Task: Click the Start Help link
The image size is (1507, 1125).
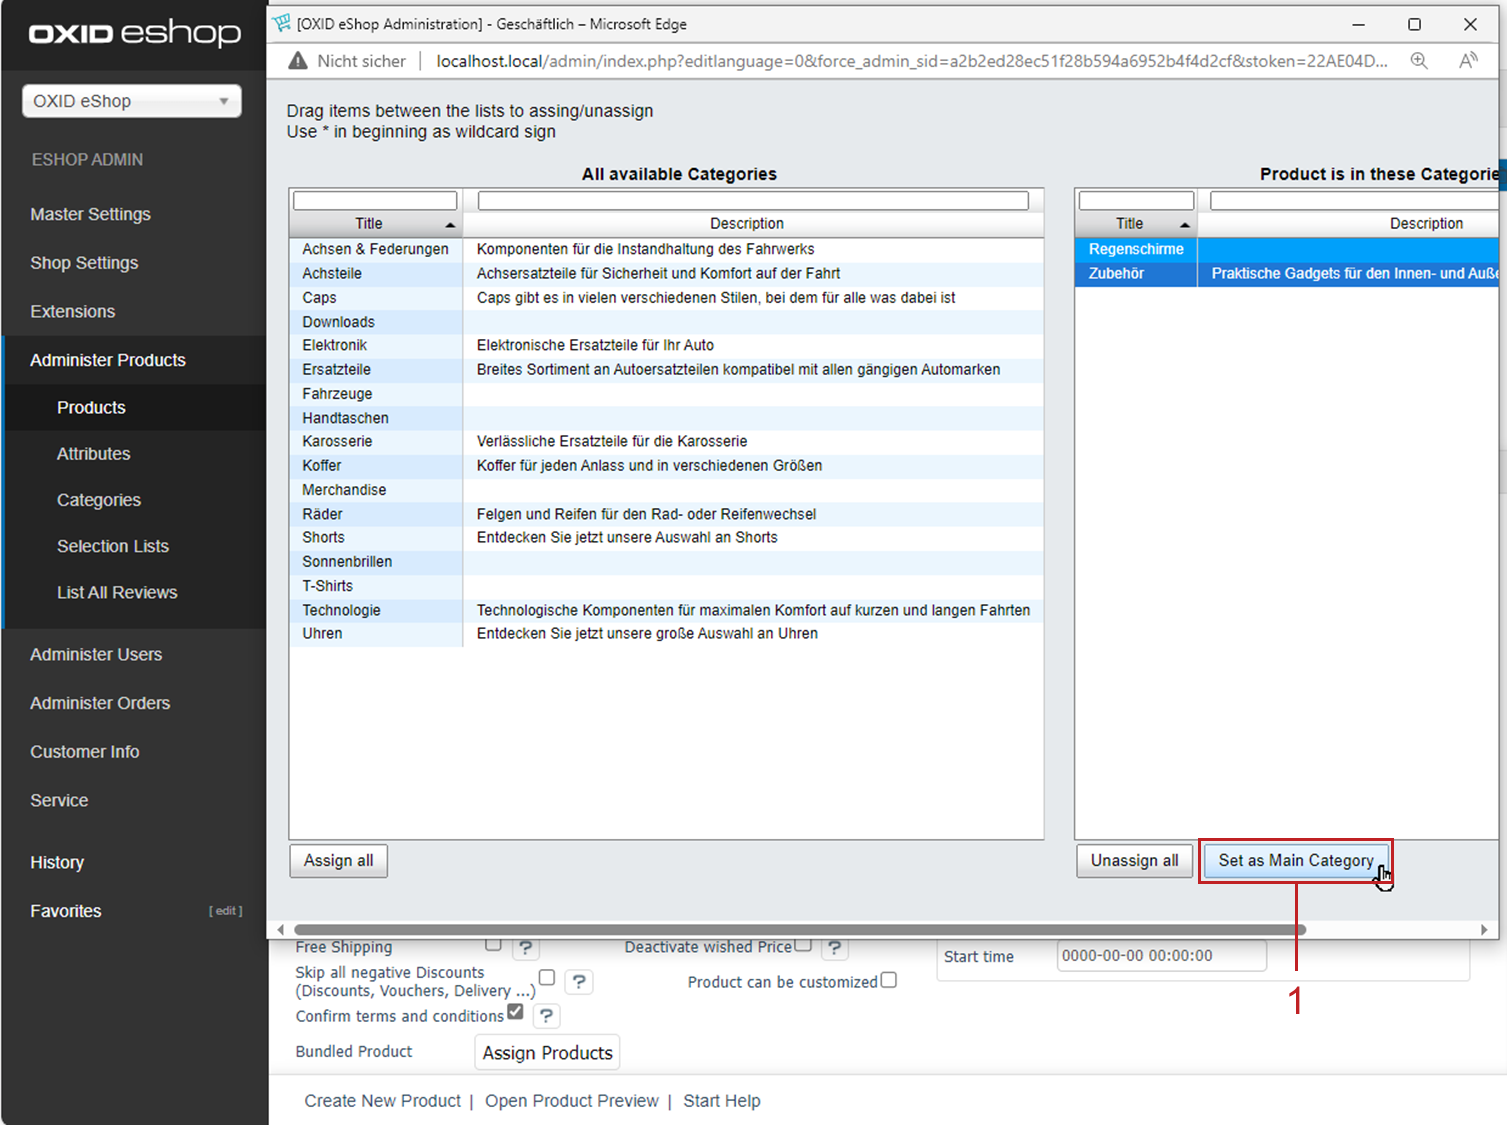Action: click(x=721, y=1101)
